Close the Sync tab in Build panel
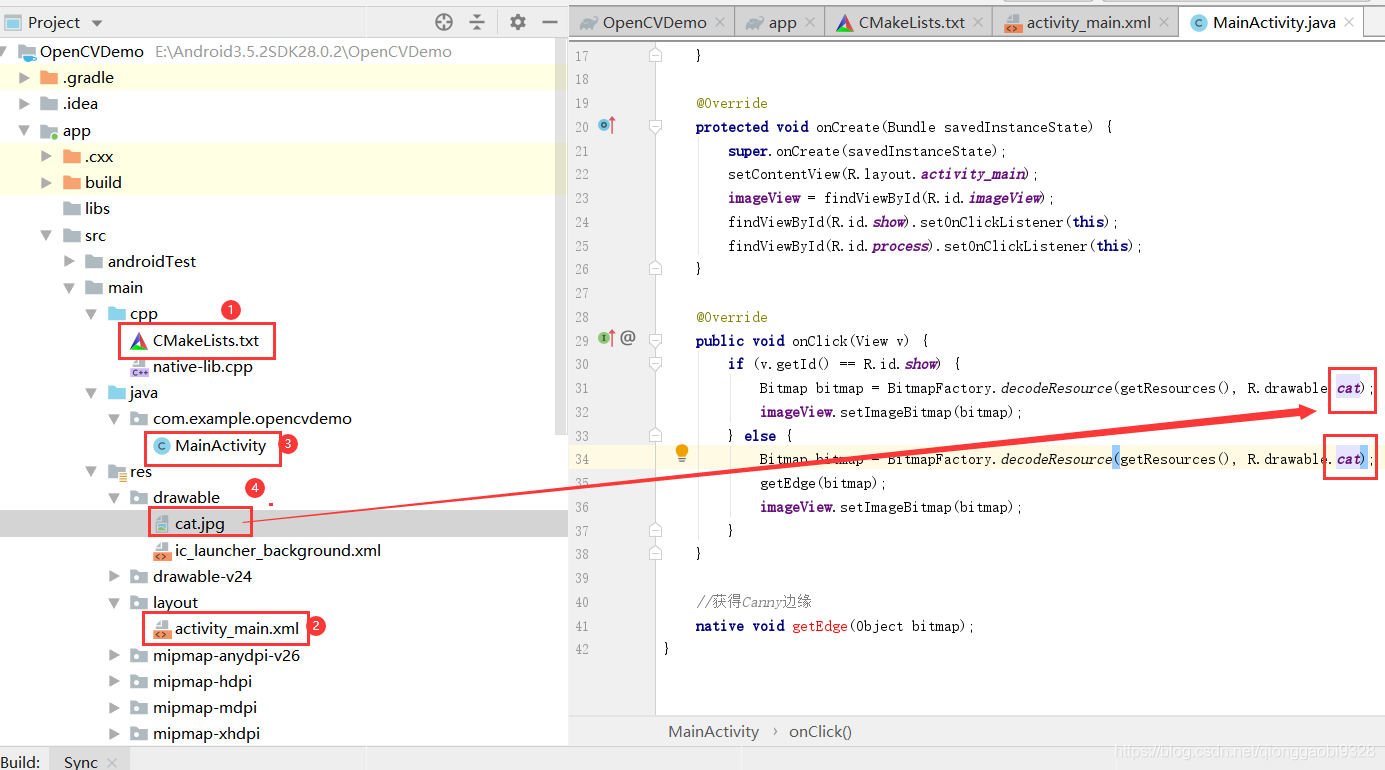The width and height of the screenshot is (1385, 770). click(x=112, y=763)
